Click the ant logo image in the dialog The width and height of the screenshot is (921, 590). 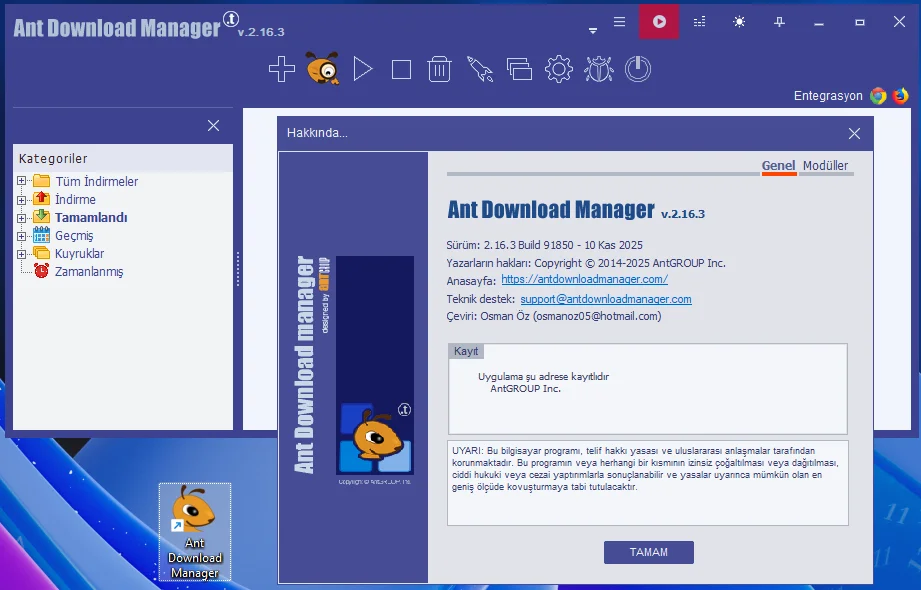[x=375, y=365]
